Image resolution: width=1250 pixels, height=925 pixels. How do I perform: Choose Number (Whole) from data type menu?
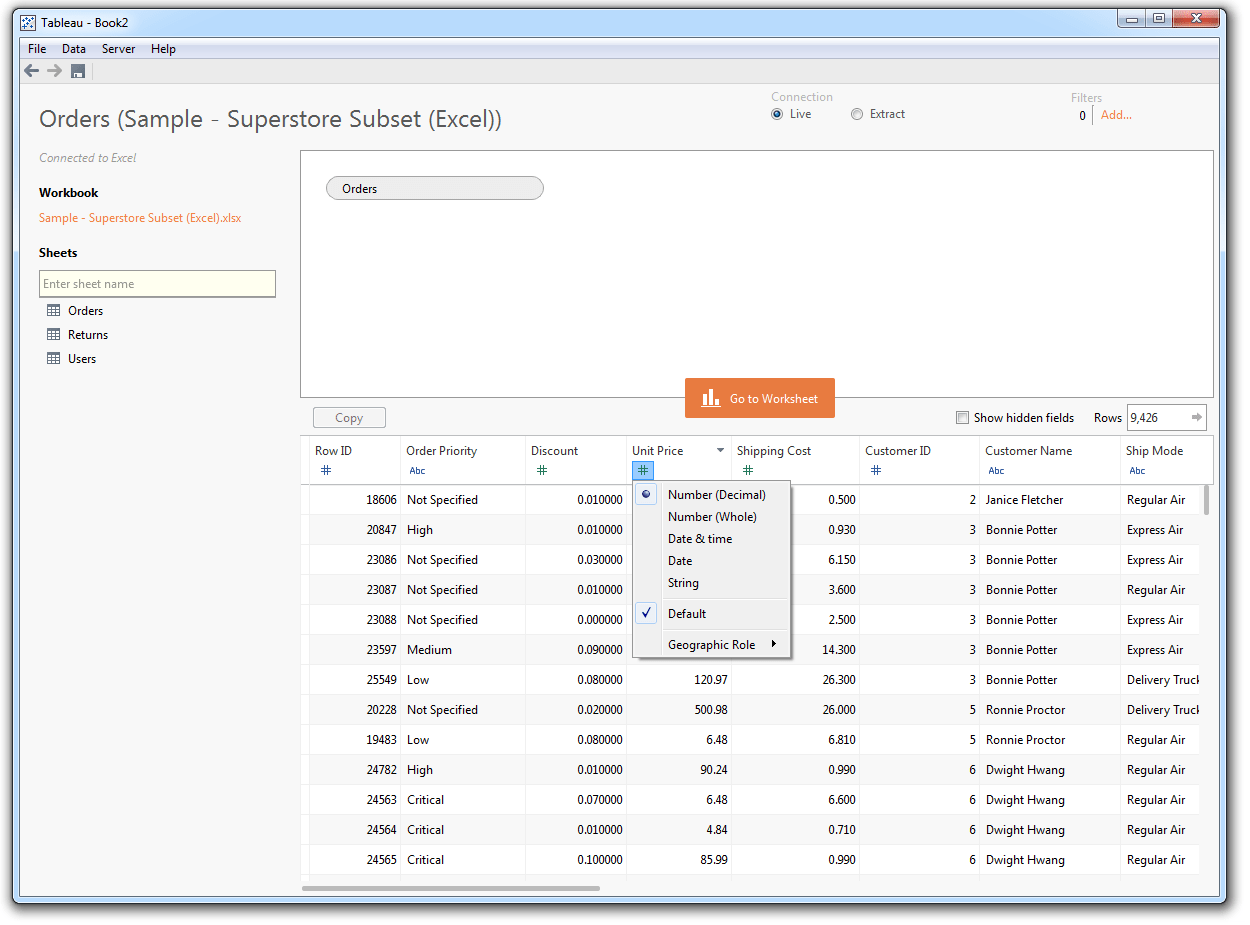[x=711, y=516]
